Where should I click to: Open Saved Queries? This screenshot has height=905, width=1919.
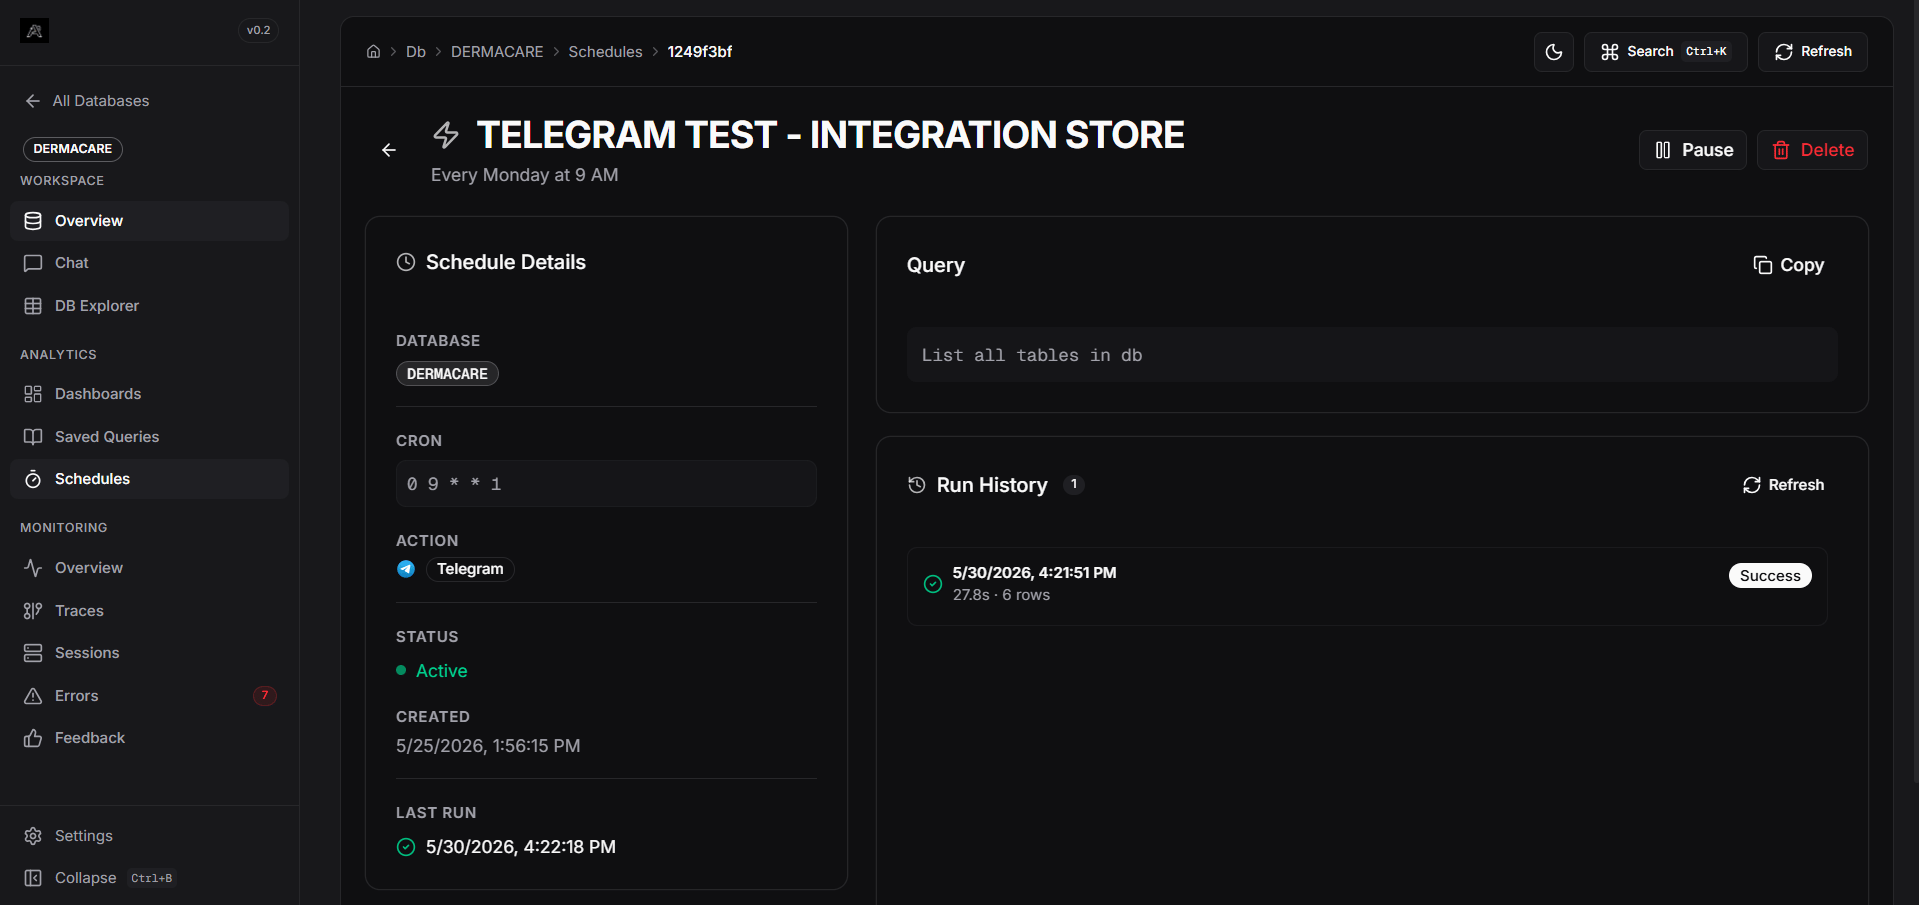[x=149, y=437]
